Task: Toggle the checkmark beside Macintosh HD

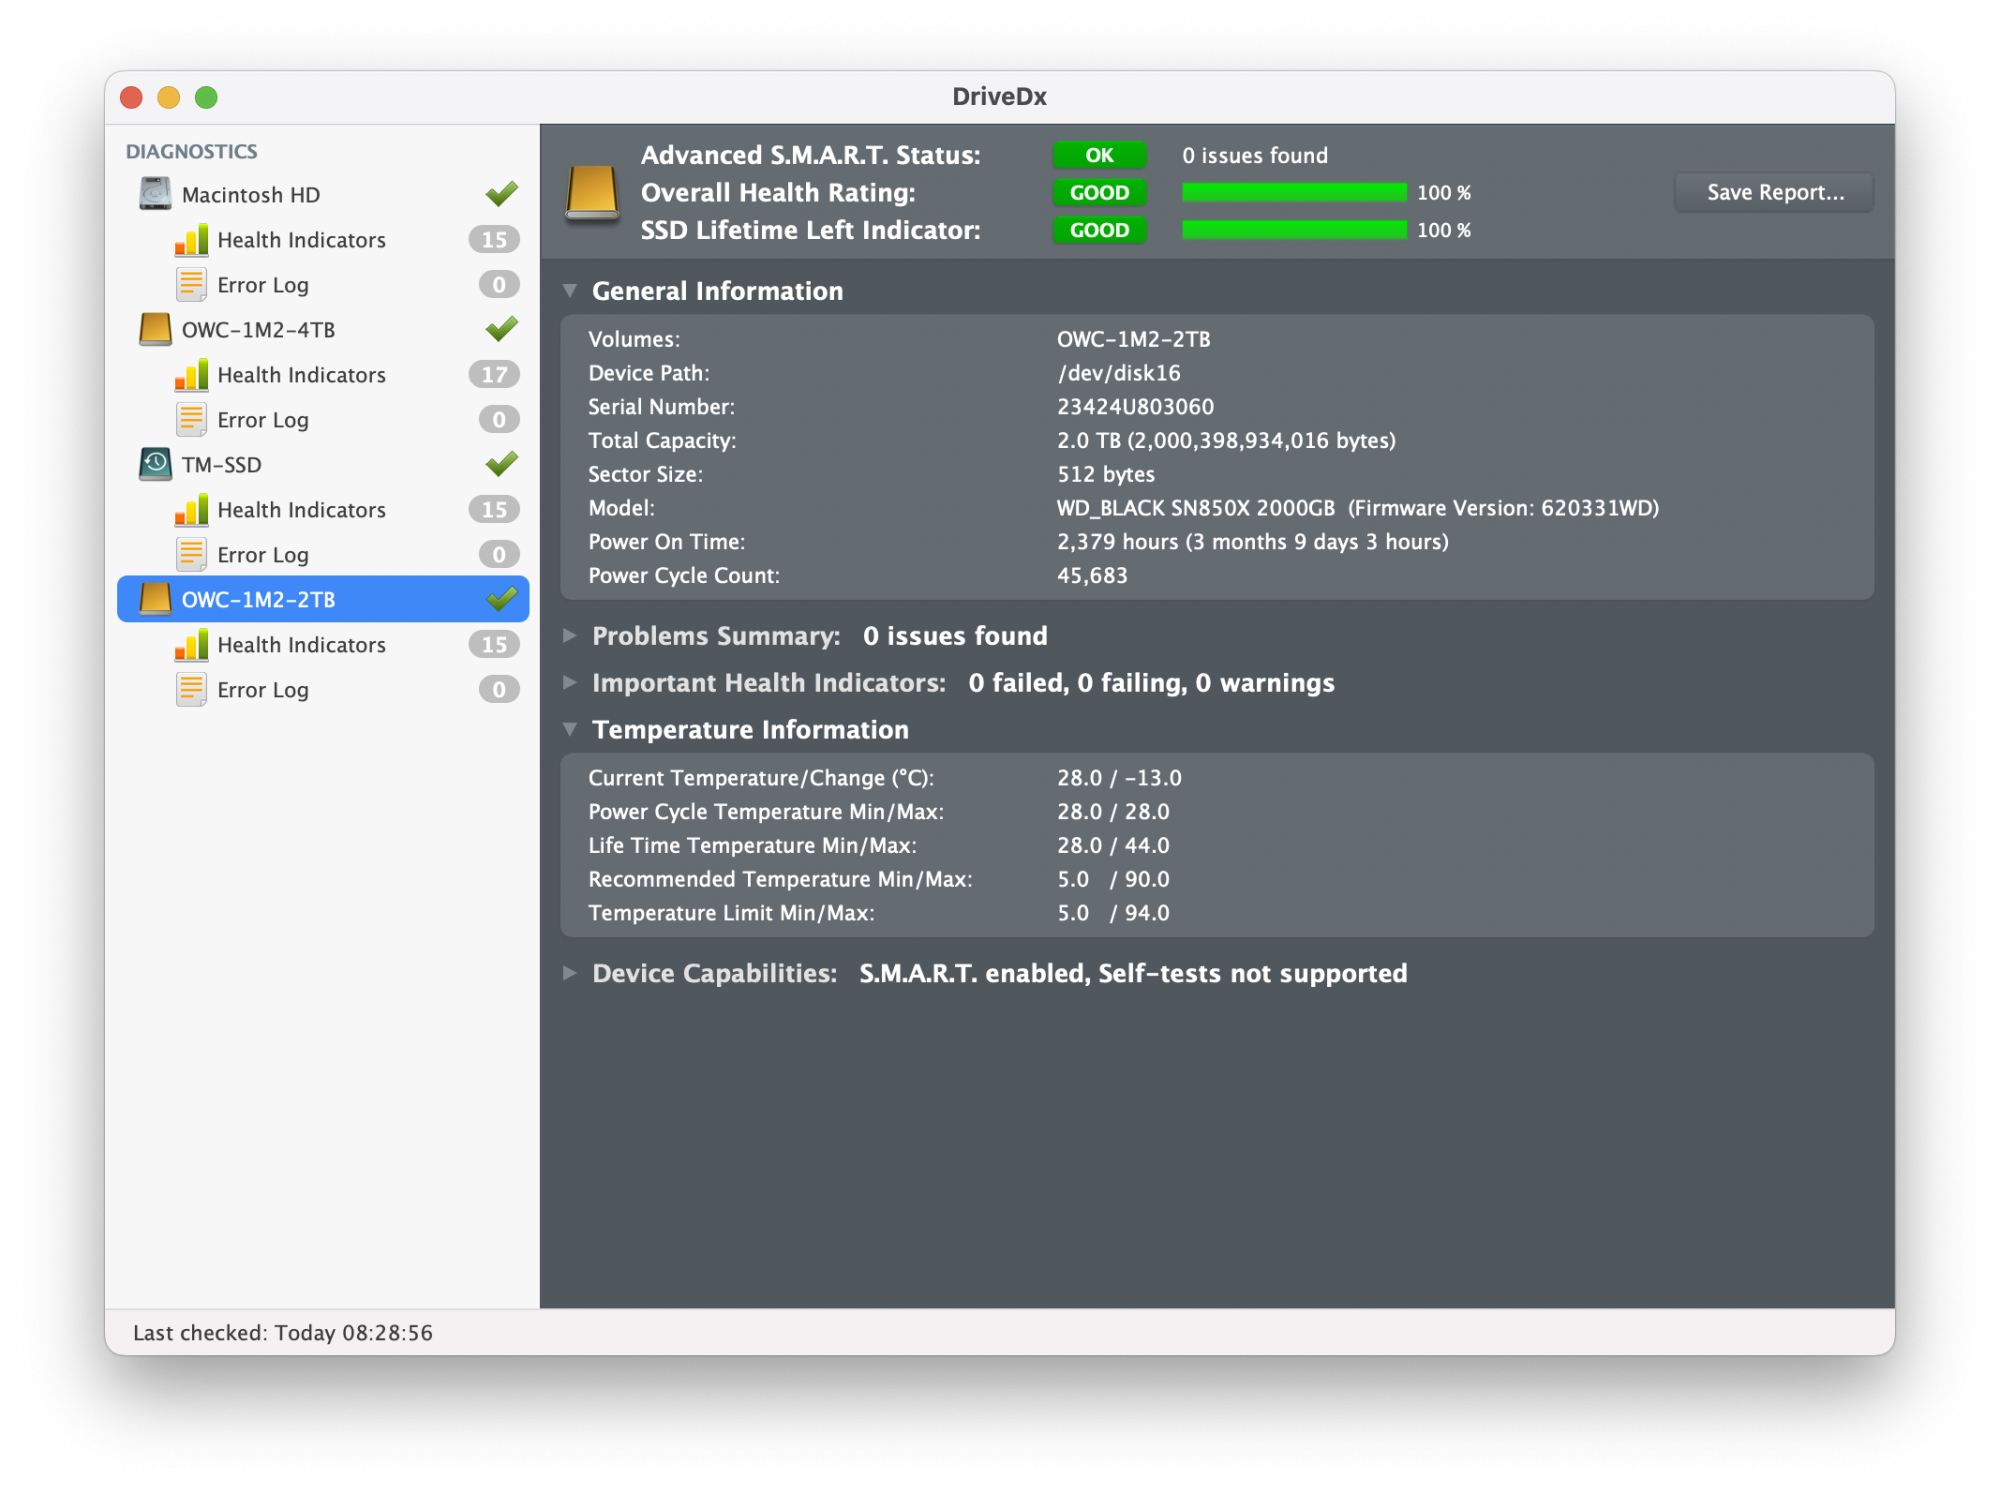Action: [500, 192]
